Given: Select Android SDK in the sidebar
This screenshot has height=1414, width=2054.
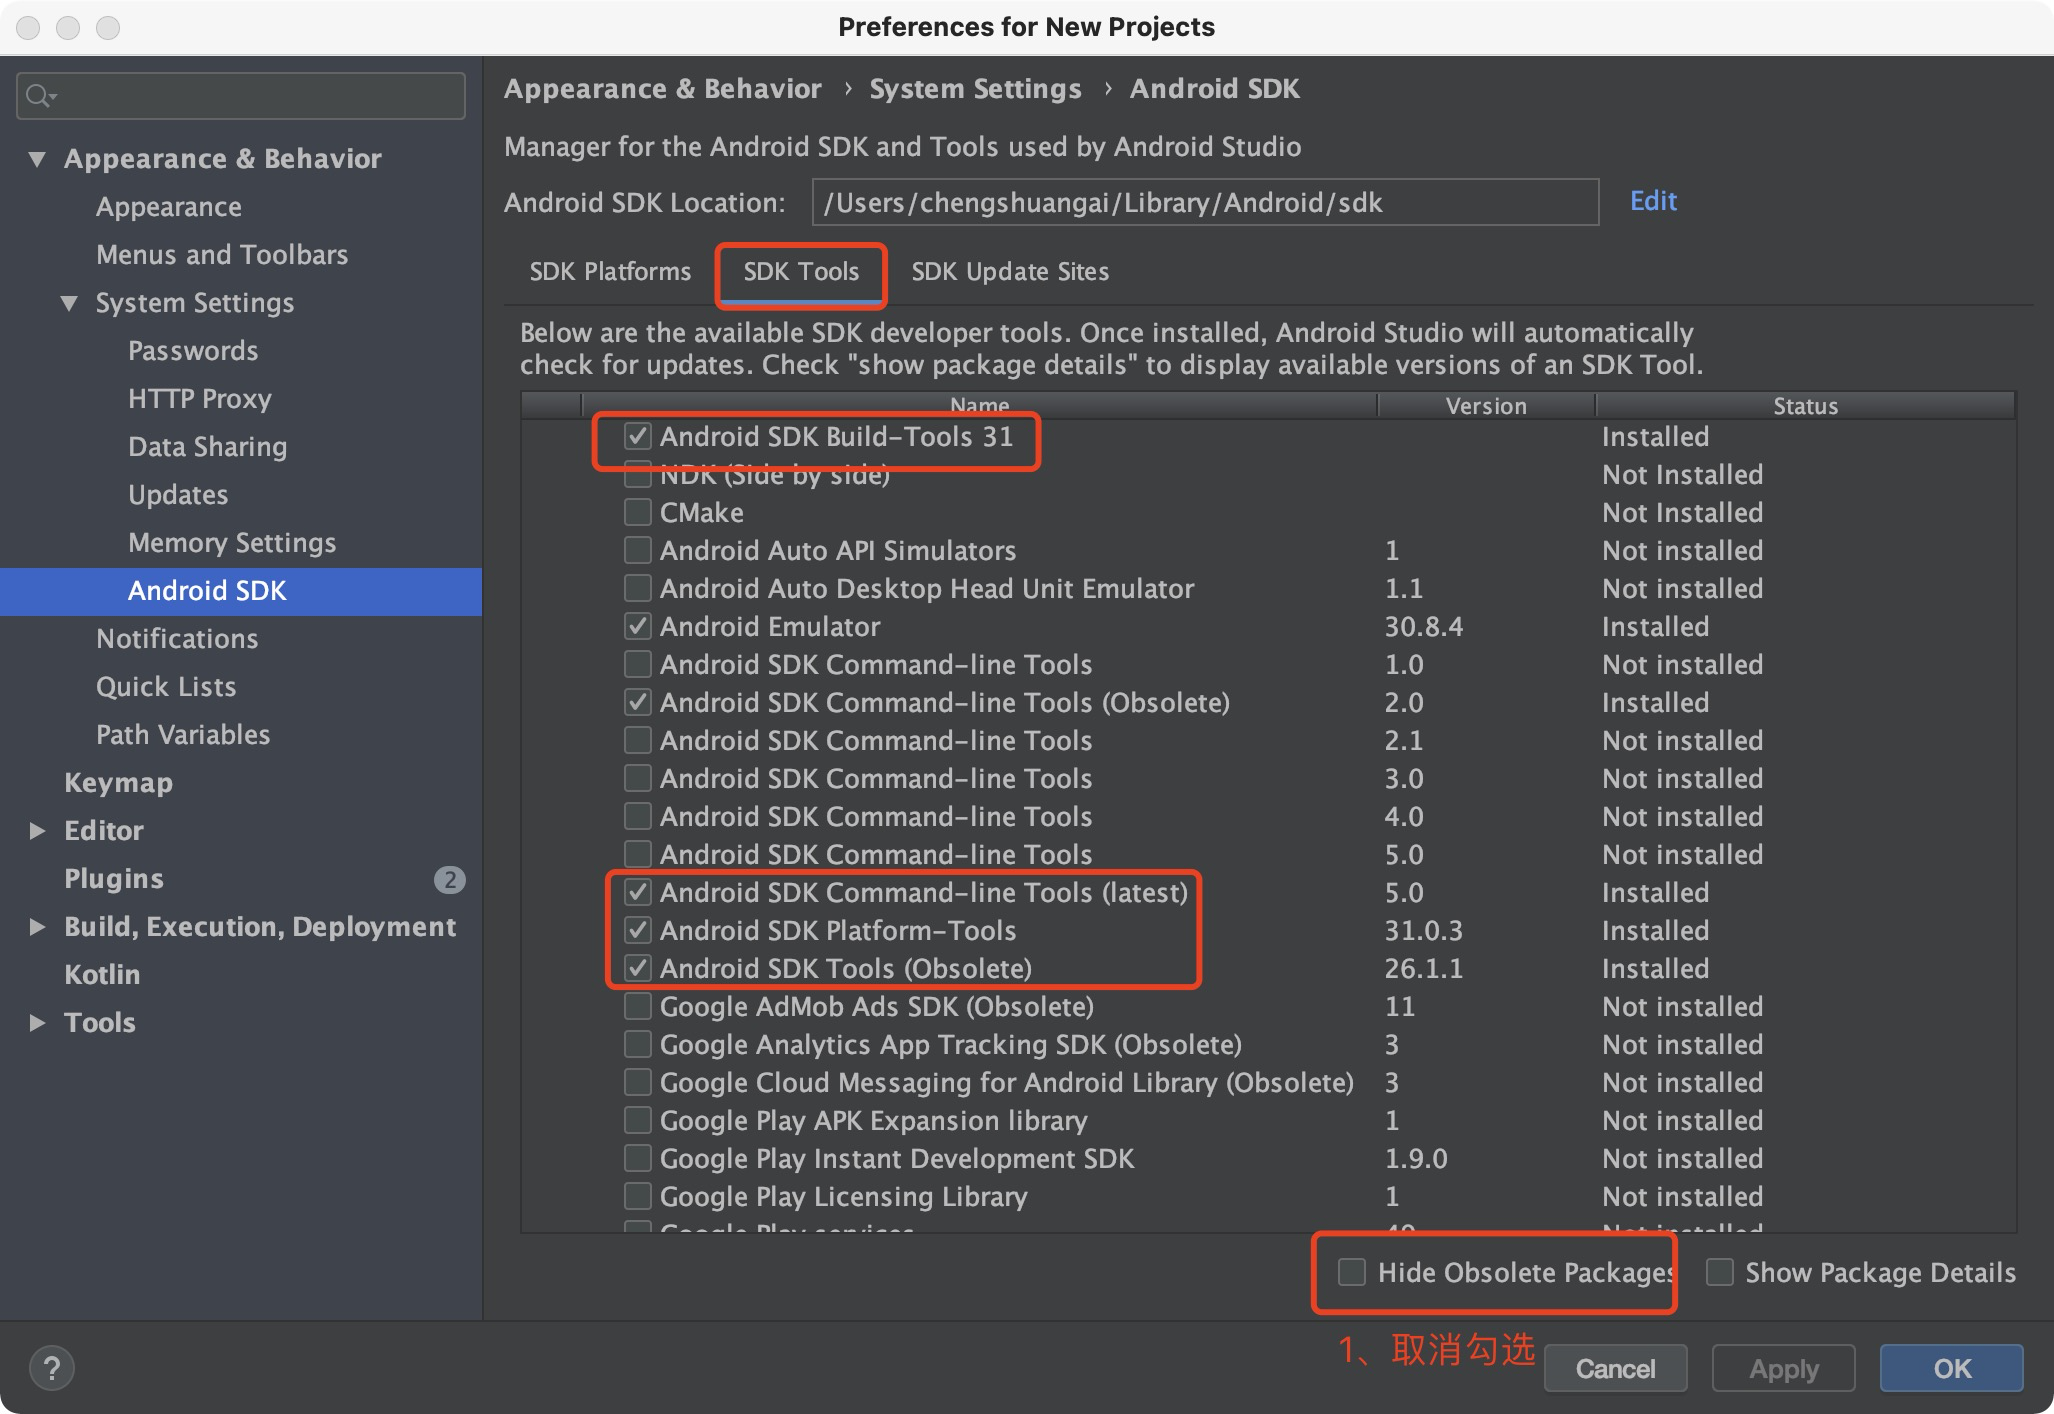Looking at the screenshot, I should pos(241,591).
